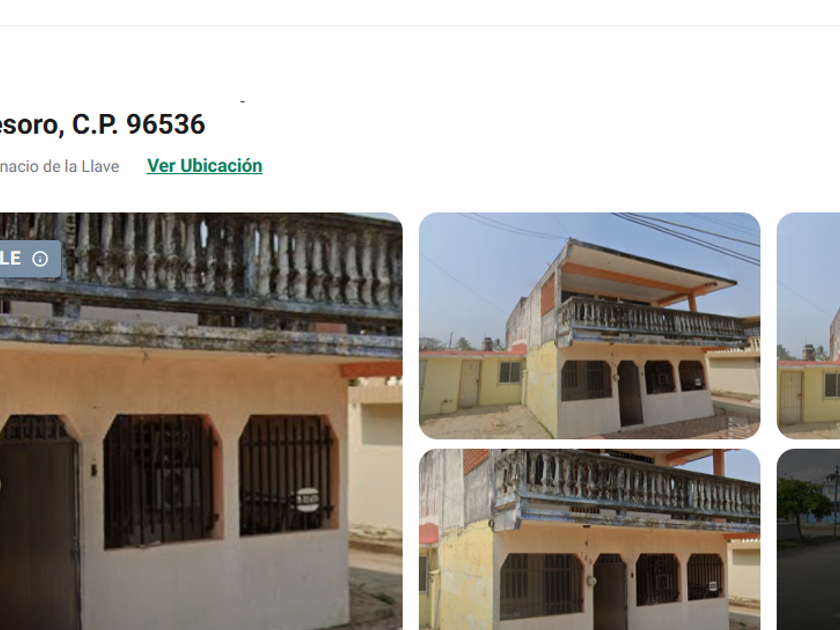Click the middle barred window in the main photo

(x=159, y=481)
